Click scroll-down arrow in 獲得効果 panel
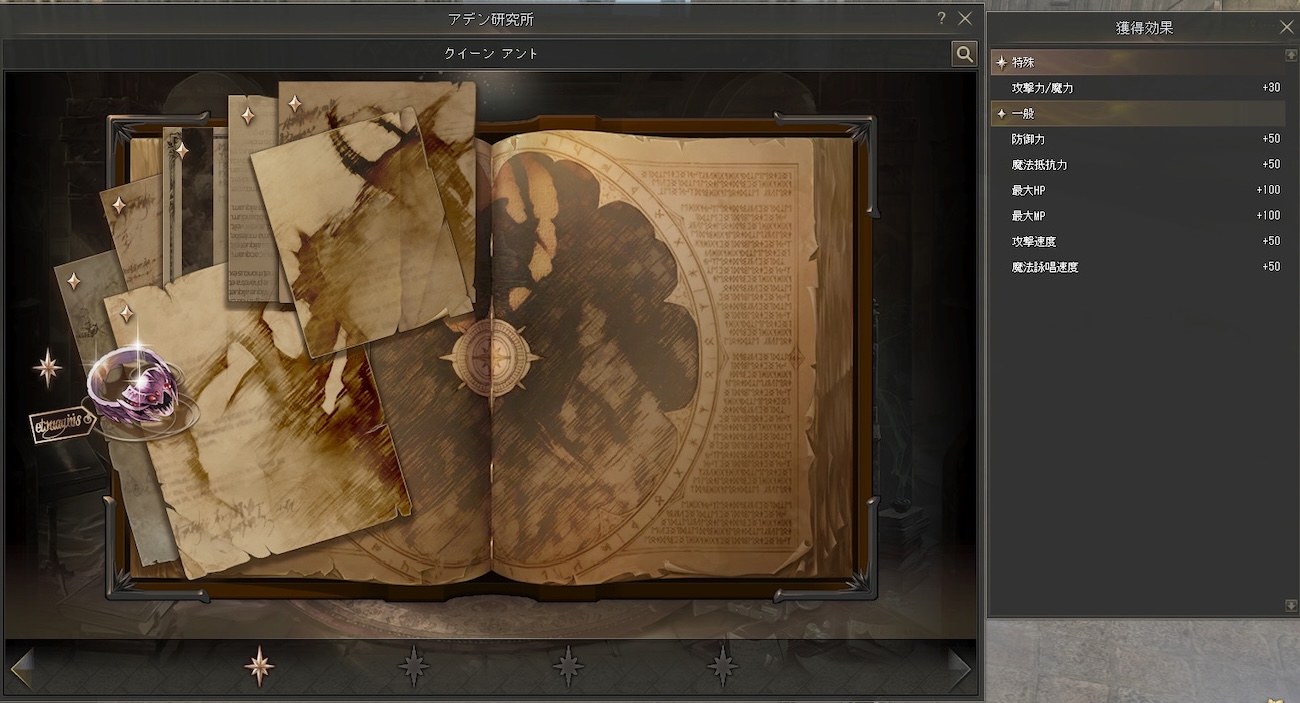The height and width of the screenshot is (703, 1300). pyautogui.click(x=1291, y=606)
